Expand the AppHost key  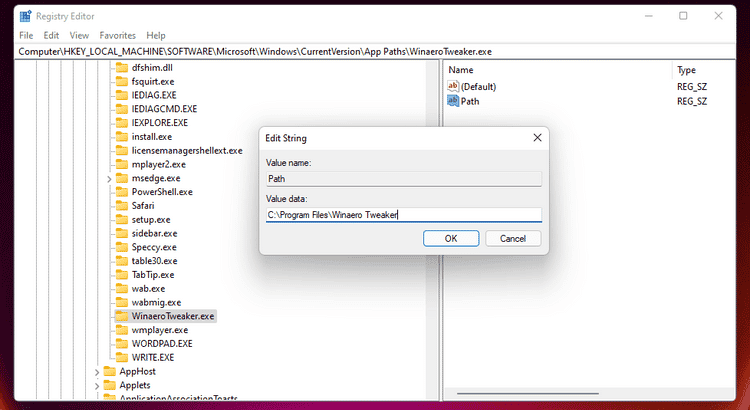click(x=97, y=372)
